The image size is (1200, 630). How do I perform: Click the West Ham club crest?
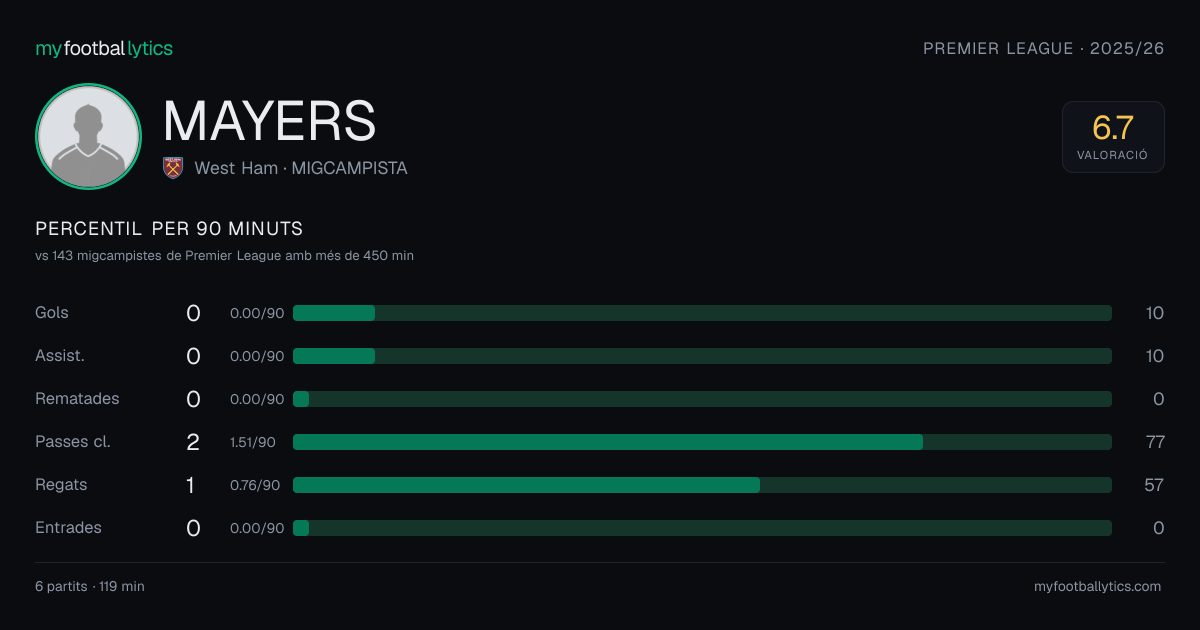click(173, 168)
